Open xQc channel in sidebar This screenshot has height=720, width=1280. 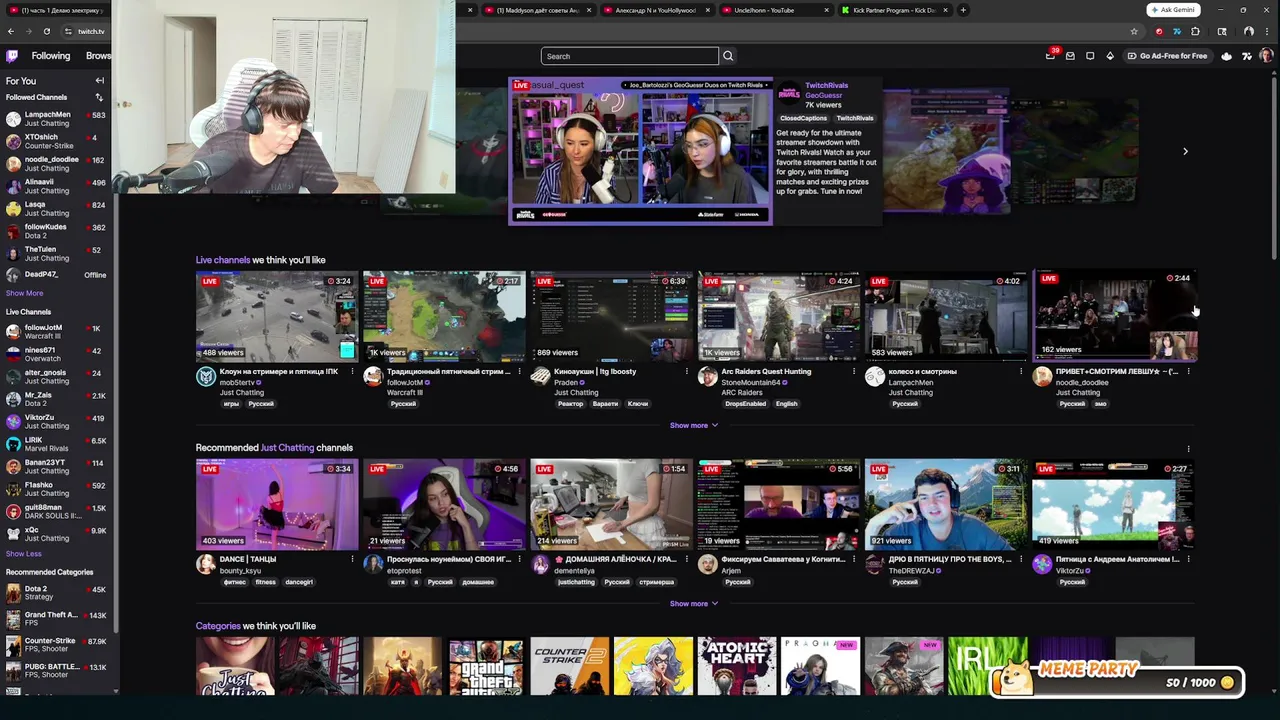tap(56, 534)
